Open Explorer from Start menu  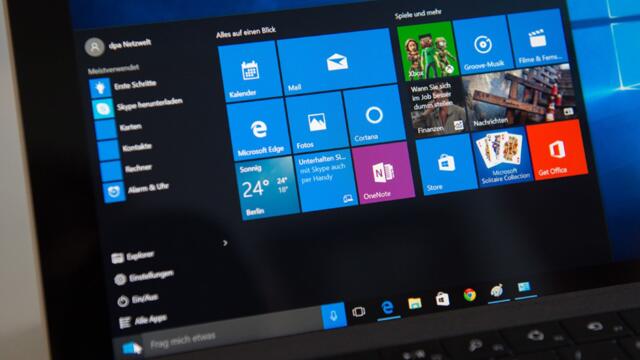click(133, 256)
